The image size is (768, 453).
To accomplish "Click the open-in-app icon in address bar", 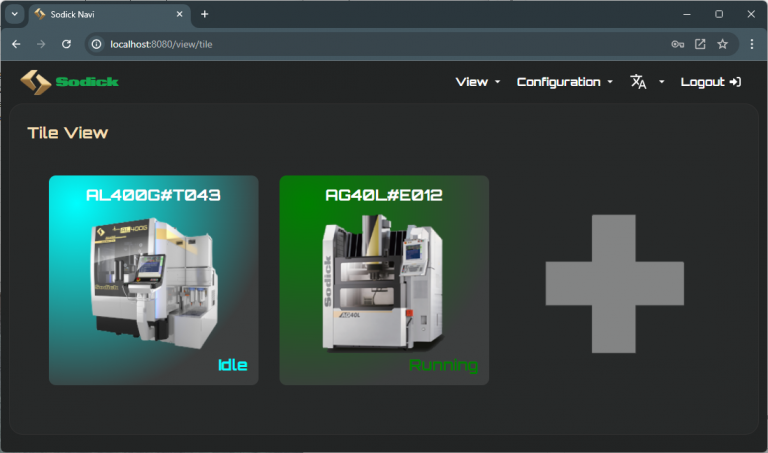I will 700,44.
